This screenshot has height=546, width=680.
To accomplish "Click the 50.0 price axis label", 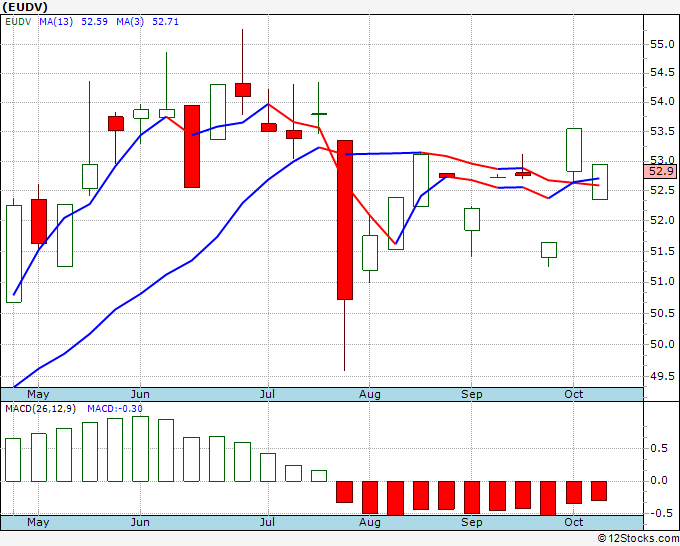I will pos(662,344).
